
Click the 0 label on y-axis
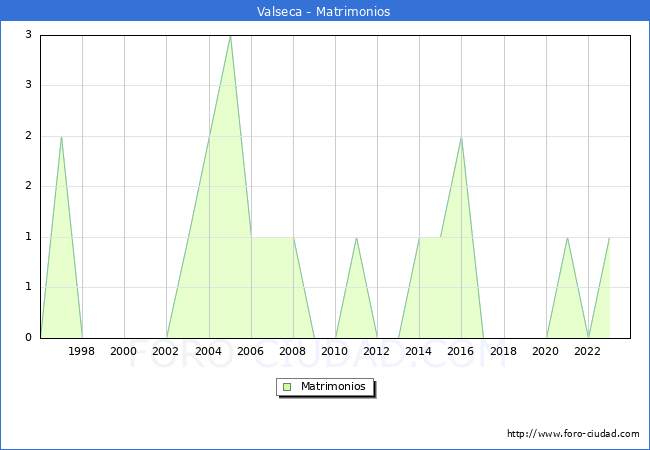[29, 338]
